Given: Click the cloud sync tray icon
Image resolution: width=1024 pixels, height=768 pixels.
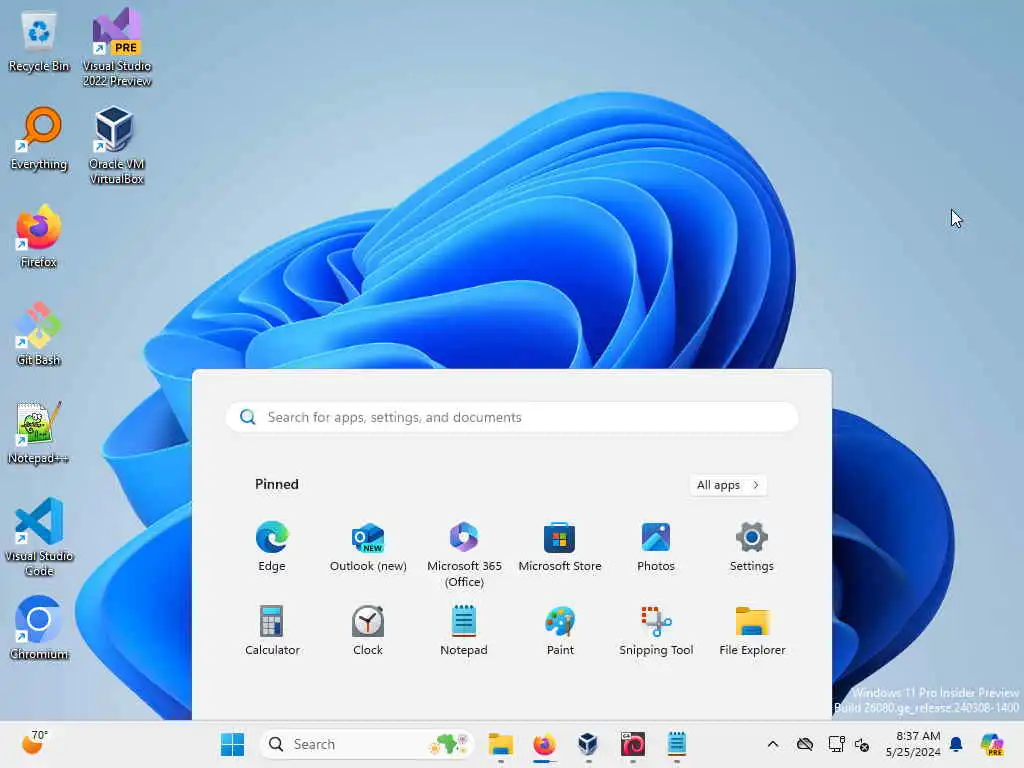Looking at the screenshot, I should (x=805, y=744).
